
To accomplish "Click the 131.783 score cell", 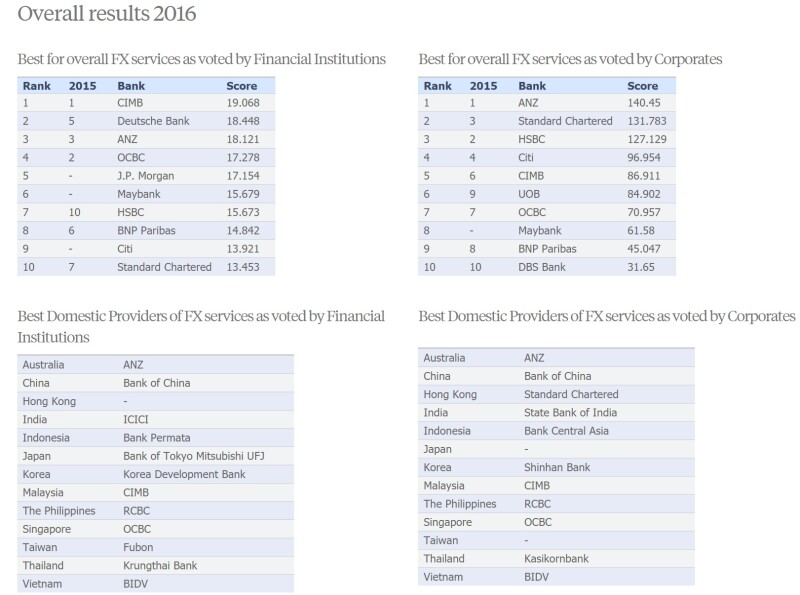I will pyautogui.click(x=648, y=121).
